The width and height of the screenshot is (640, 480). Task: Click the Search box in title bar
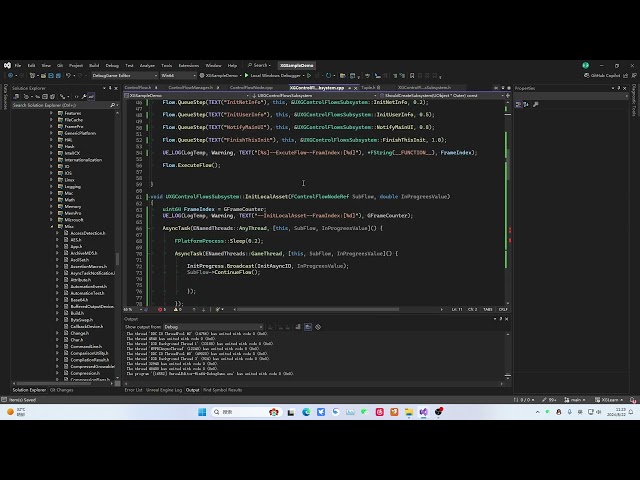259,65
